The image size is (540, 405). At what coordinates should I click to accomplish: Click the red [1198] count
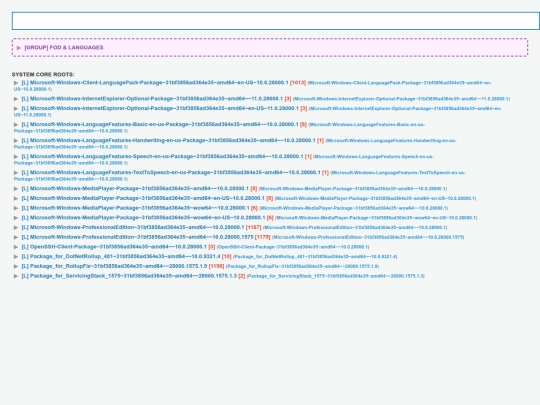tap(216, 266)
